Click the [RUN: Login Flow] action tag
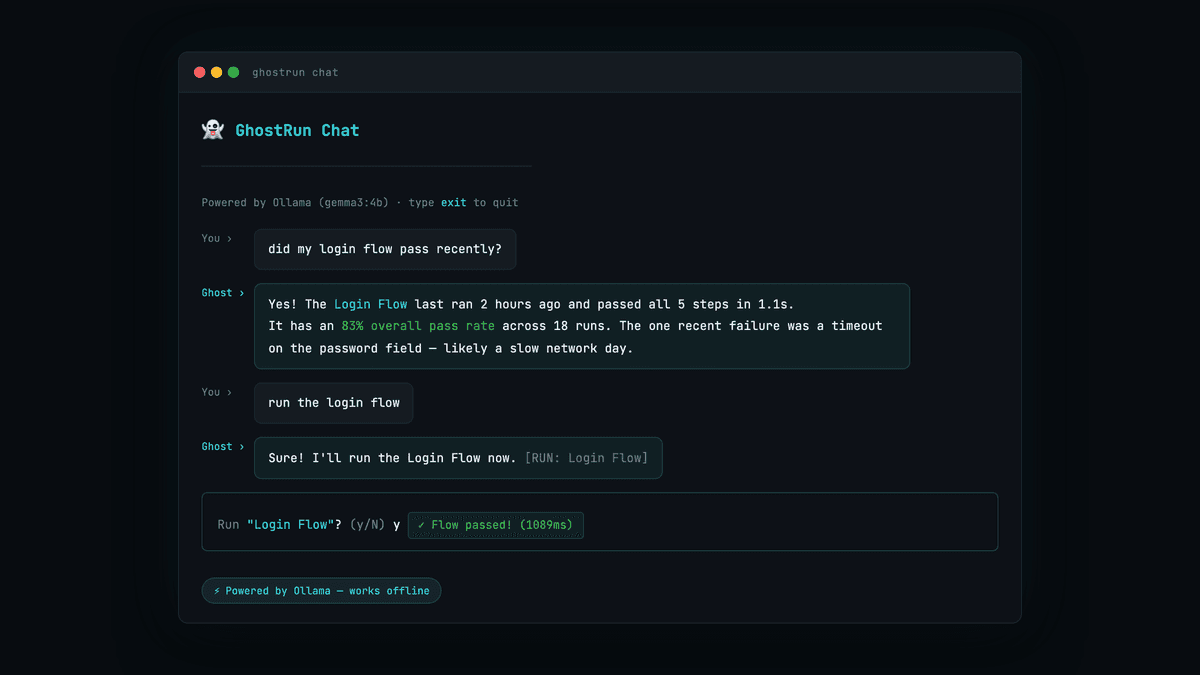Screen dimensions: 1200x675 coord(589,457)
